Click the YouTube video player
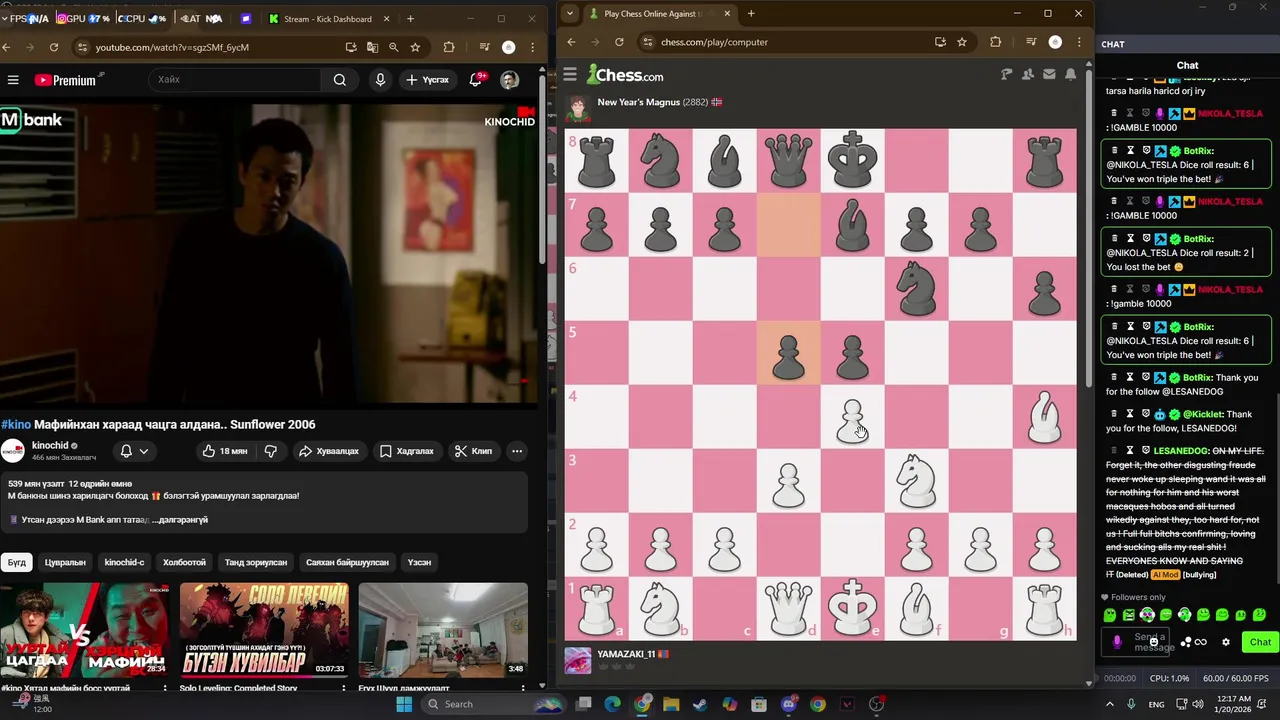This screenshot has height=720, width=1280. (269, 254)
